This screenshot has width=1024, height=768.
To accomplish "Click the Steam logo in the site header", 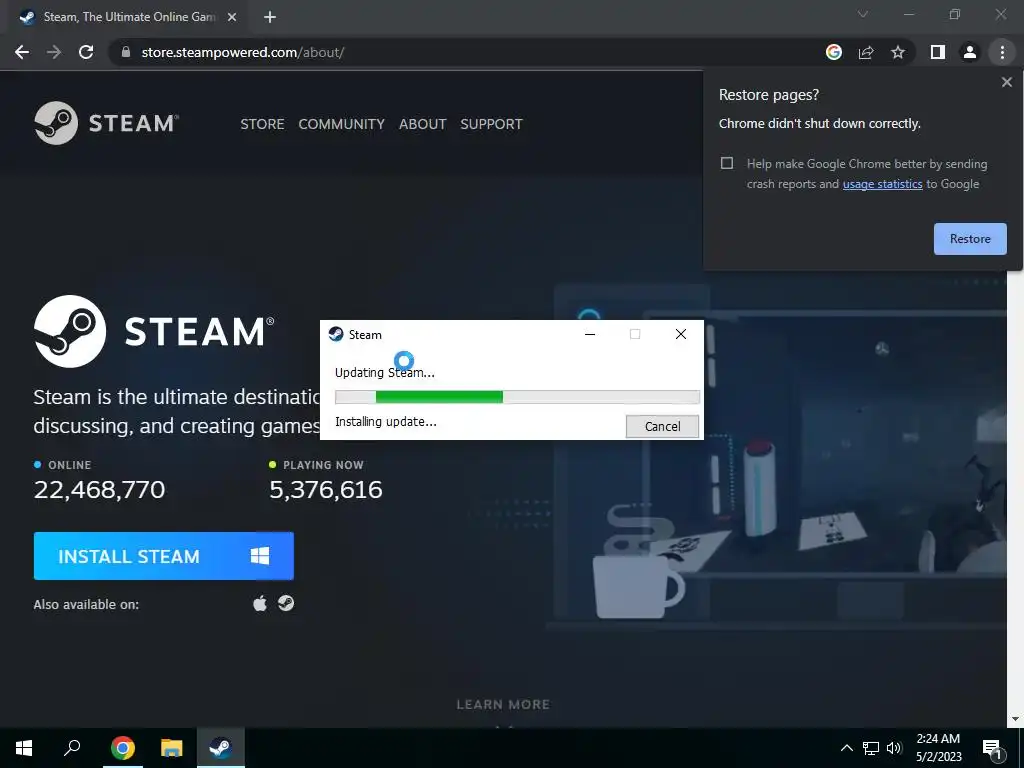I will click(106, 123).
